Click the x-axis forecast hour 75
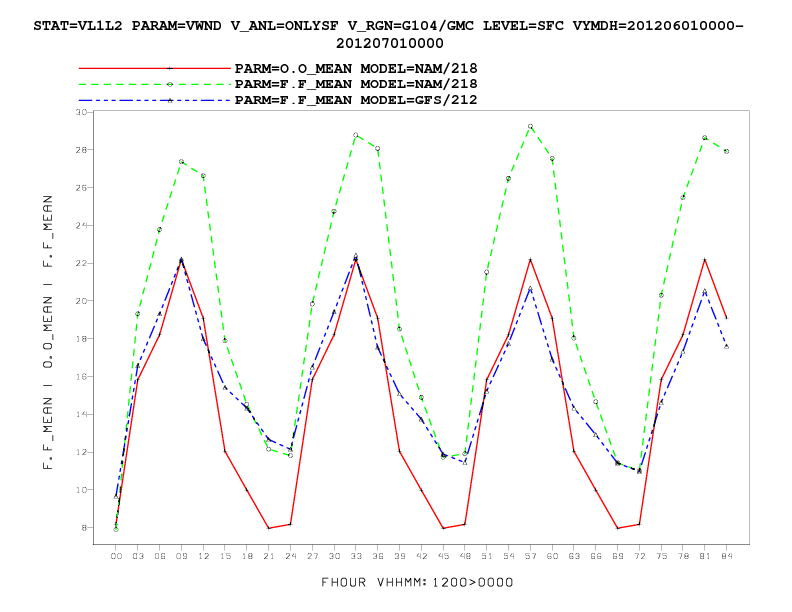This screenshot has height=612, width=792. [x=661, y=556]
